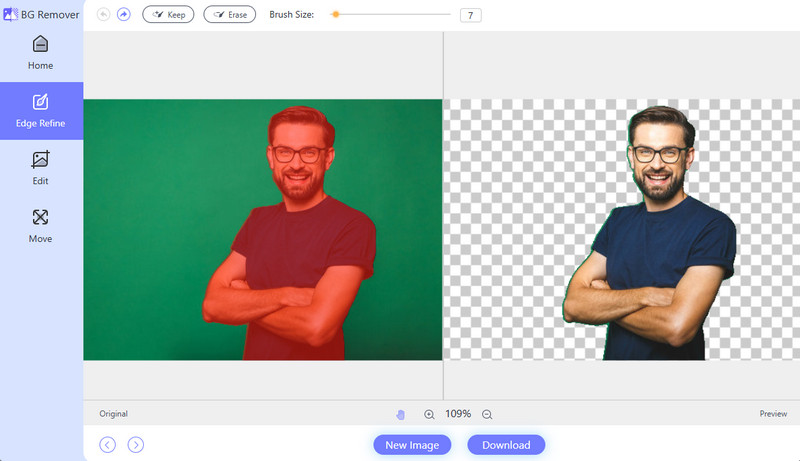Activate the hand pan tool
This screenshot has height=461, width=800.
400,414
